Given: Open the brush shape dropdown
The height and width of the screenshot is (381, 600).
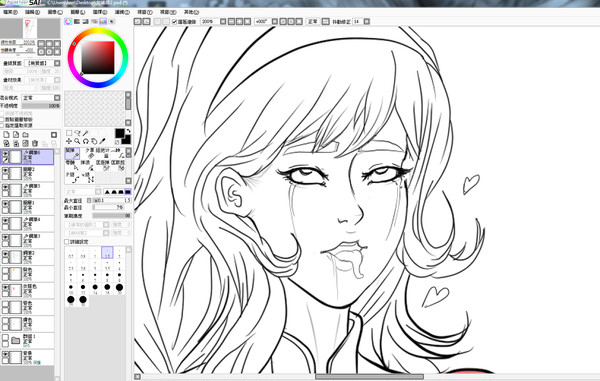Looking at the screenshot, I should click(106, 225).
